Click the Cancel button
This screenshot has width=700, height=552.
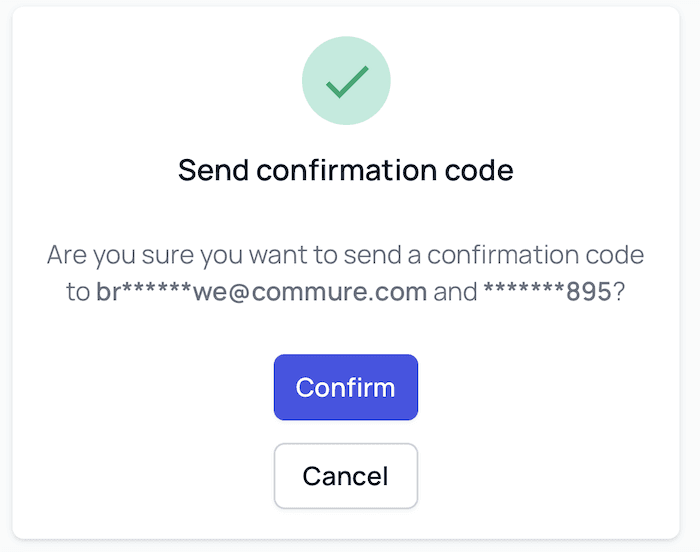pyautogui.click(x=346, y=475)
